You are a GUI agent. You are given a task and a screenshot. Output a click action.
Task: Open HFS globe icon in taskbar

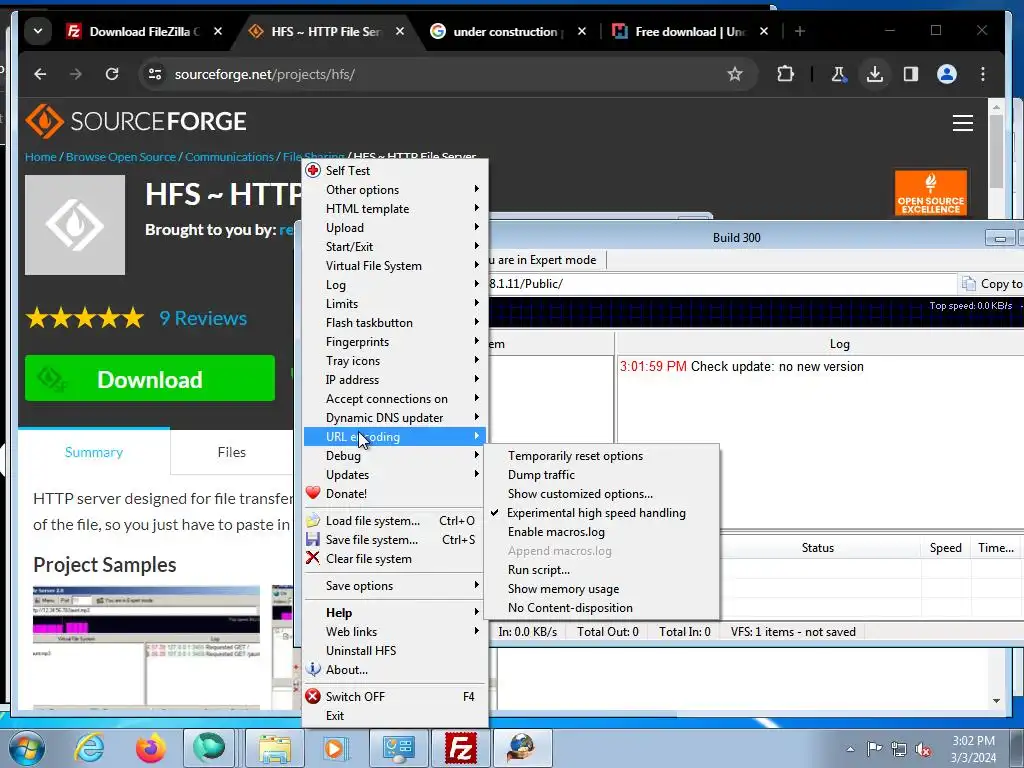pyautogui.click(x=521, y=748)
